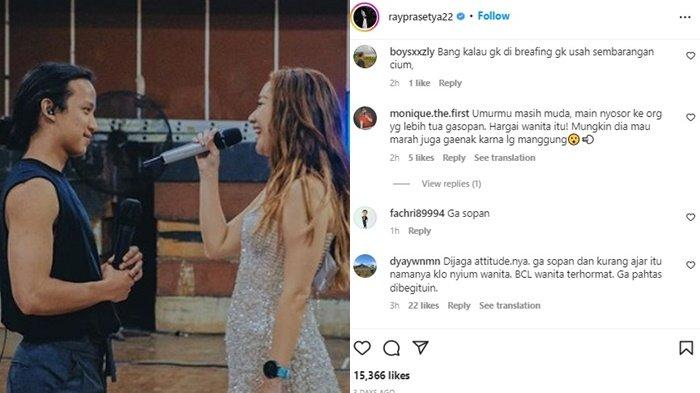
Task: Show translation of monique.the.first's comment
Action: coord(504,158)
